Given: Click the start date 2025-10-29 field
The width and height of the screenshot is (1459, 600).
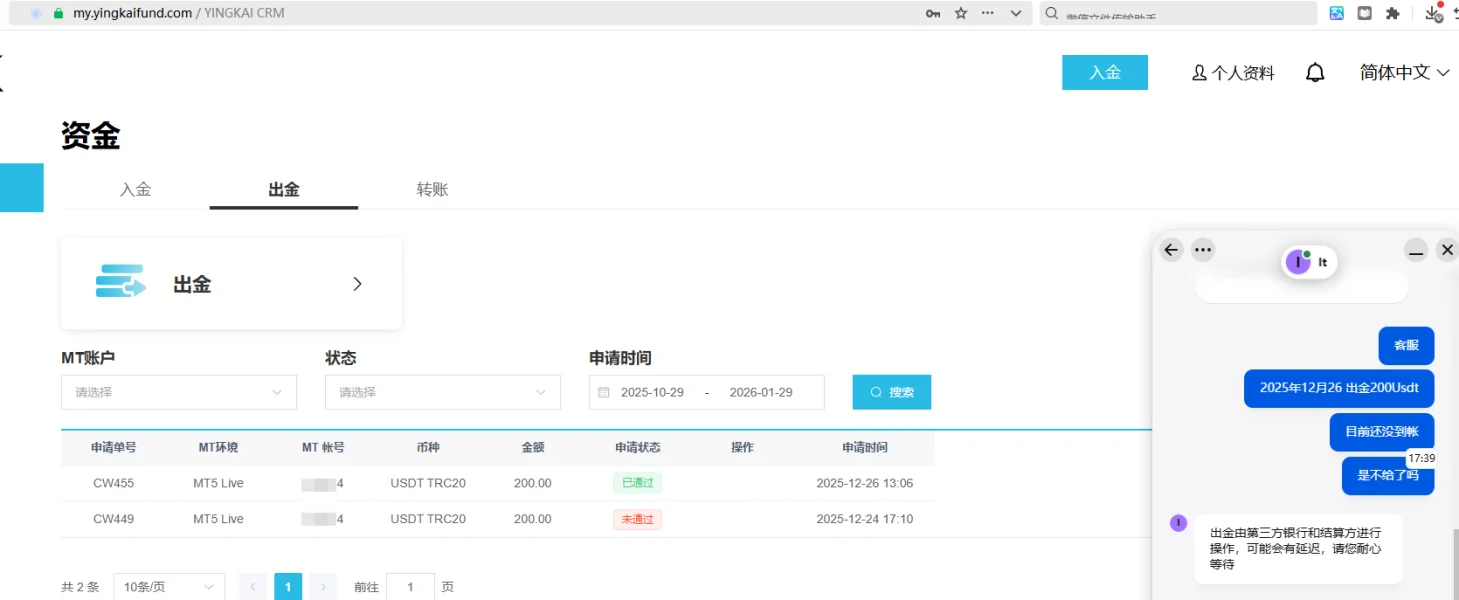Looking at the screenshot, I should tap(652, 392).
